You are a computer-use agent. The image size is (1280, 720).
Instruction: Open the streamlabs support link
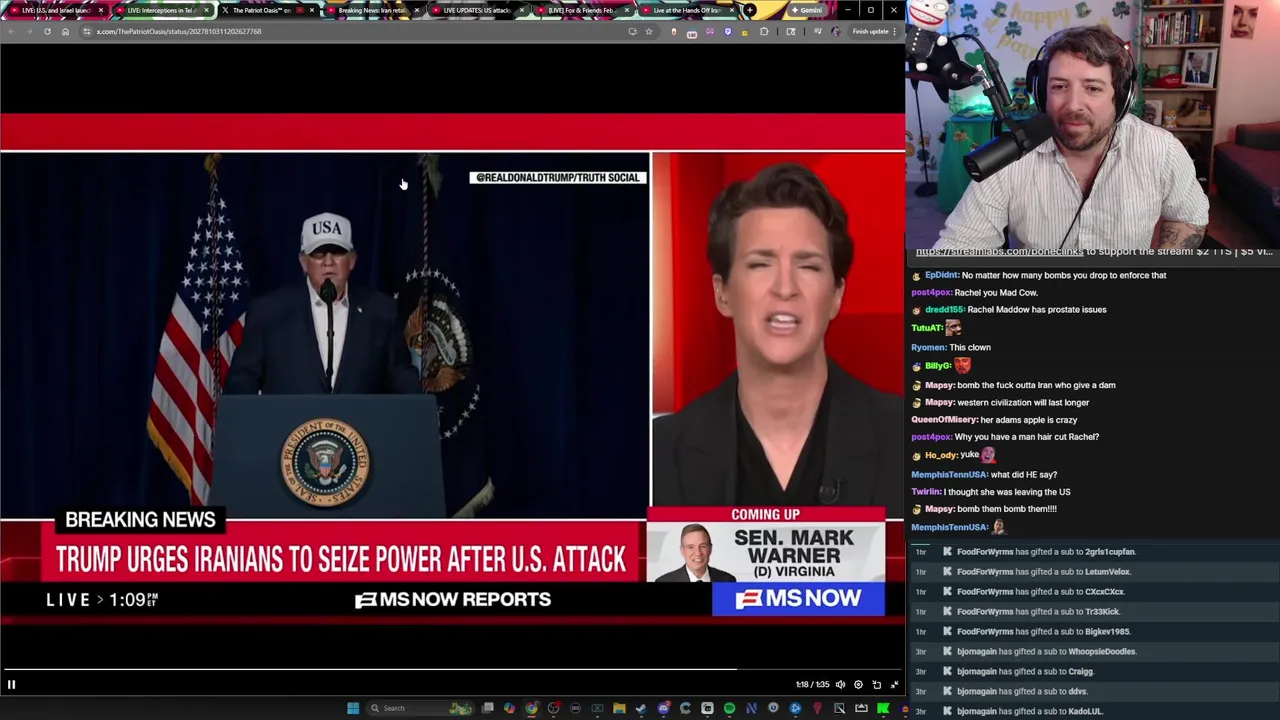[999, 252]
